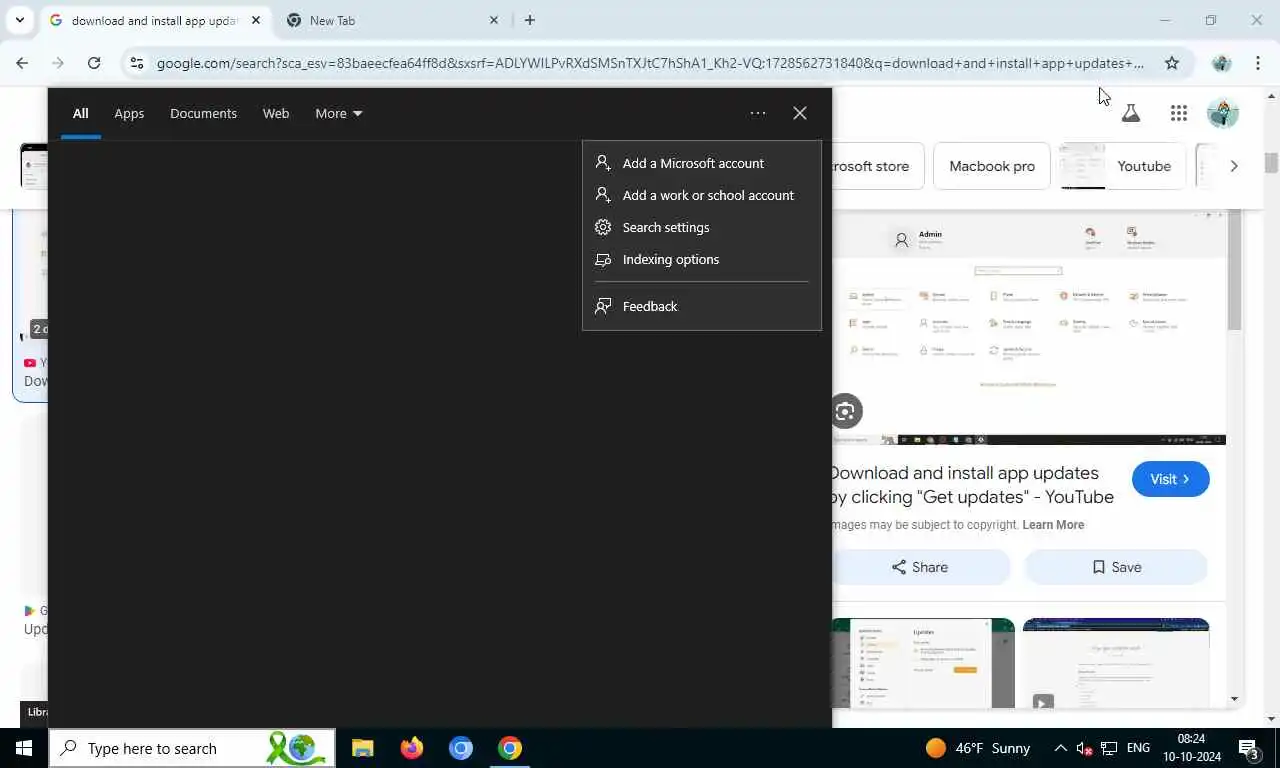View site information icon in address bar
Screen dimensions: 1280x768
(x=137, y=63)
